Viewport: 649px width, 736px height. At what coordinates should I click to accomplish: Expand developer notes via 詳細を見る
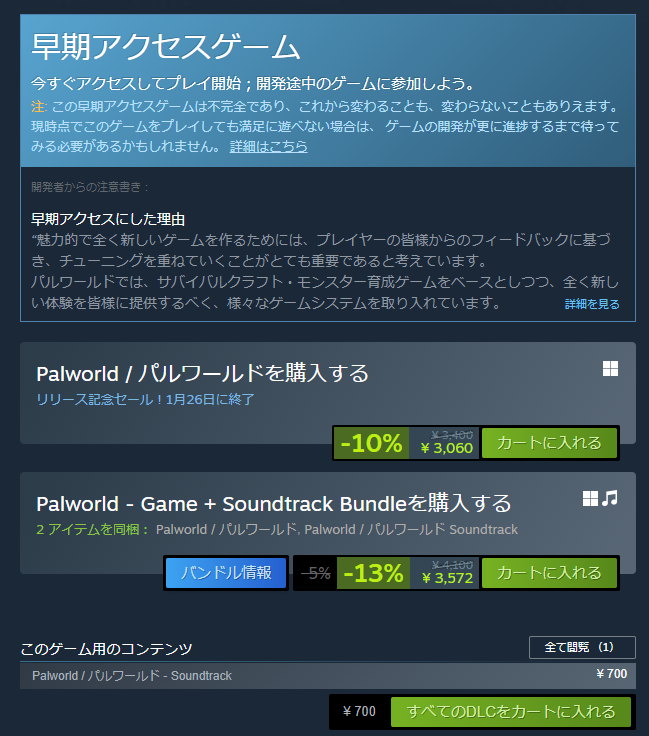[x=592, y=304]
